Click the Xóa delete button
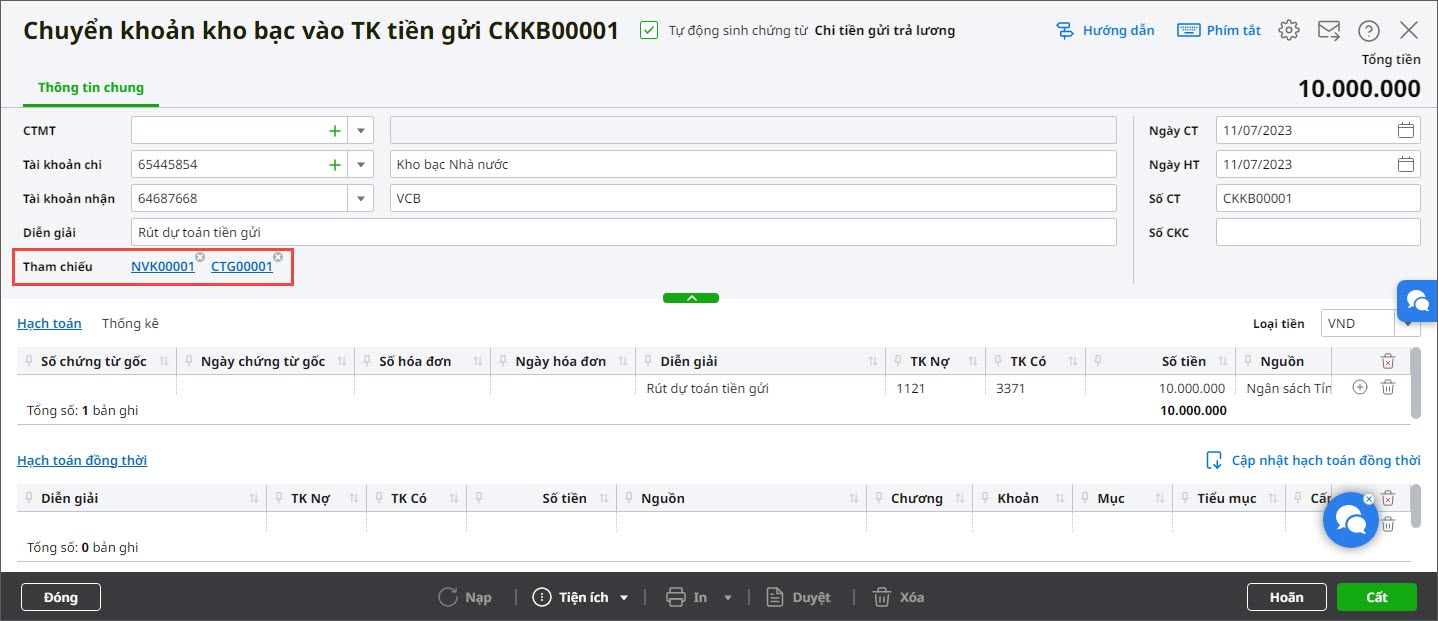This screenshot has width=1438, height=621. pos(898,597)
